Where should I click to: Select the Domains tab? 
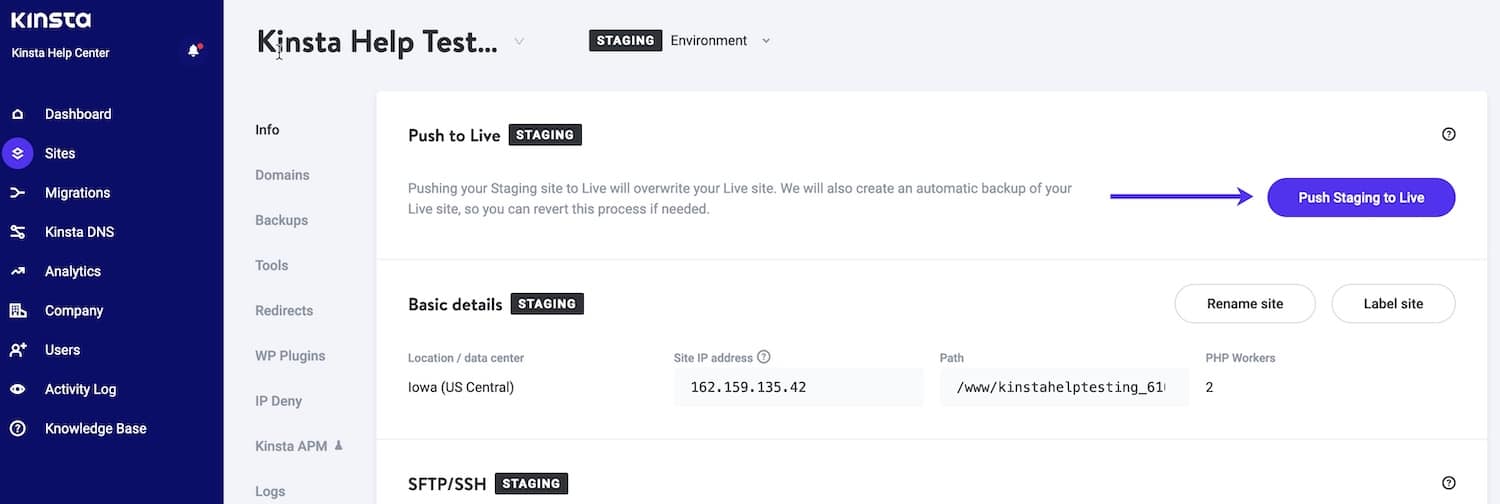pos(282,175)
